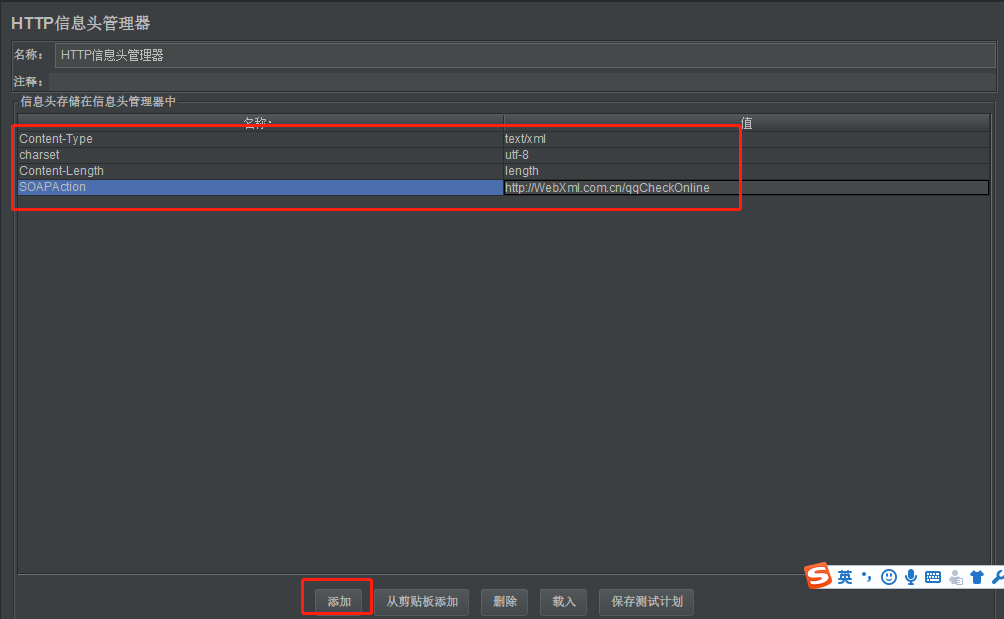Click inside the 名称 name input field
This screenshot has height=619, width=1004.
300,55
